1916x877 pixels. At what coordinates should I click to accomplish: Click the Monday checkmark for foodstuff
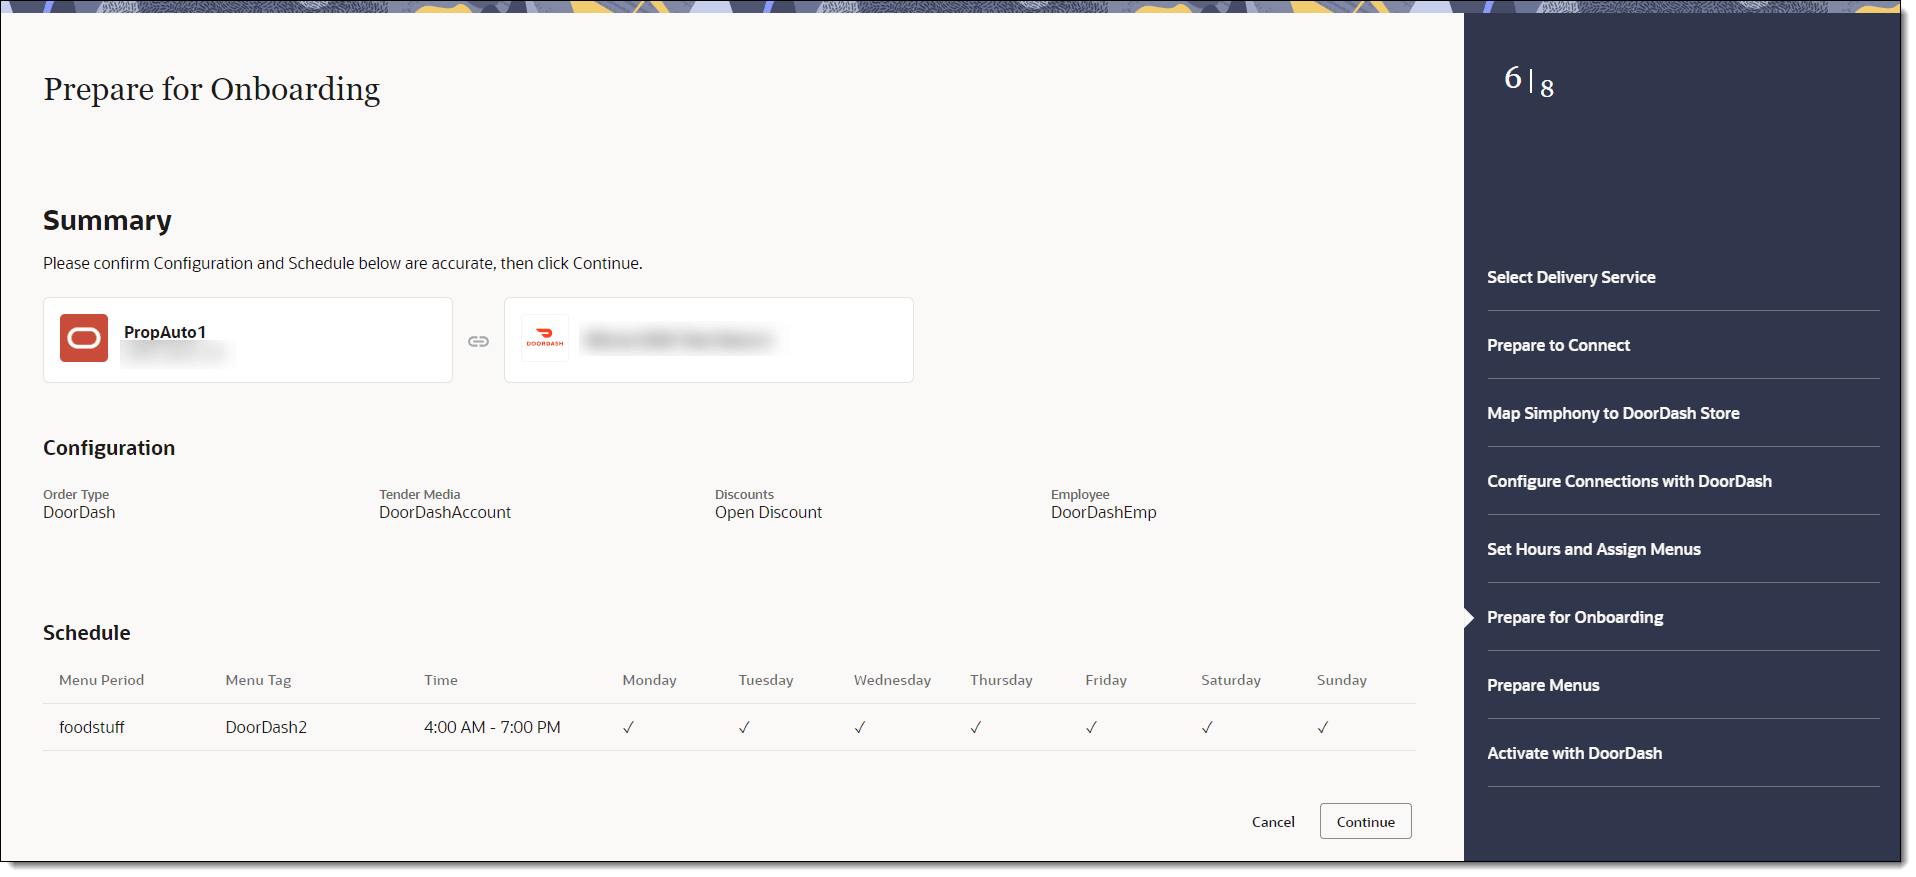628,728
